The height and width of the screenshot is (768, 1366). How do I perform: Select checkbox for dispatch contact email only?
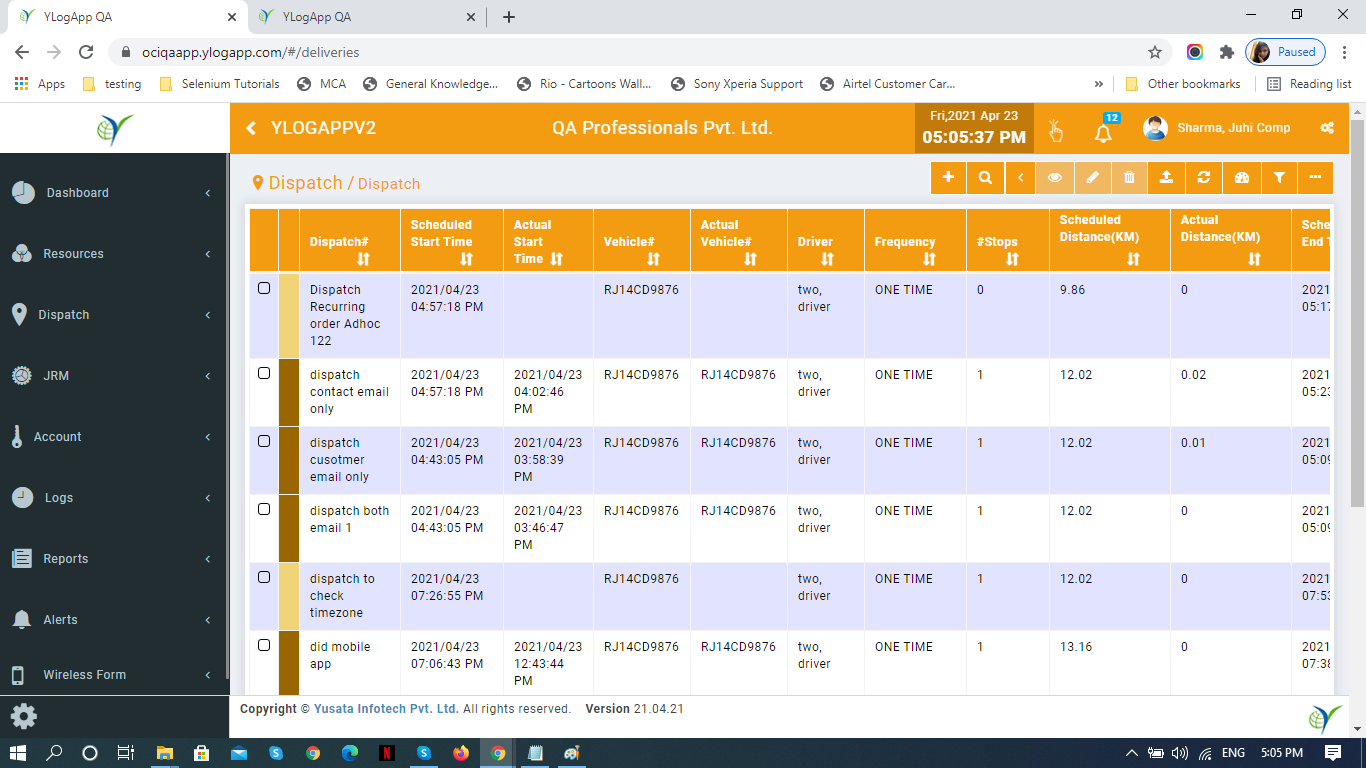coord(264,373)
